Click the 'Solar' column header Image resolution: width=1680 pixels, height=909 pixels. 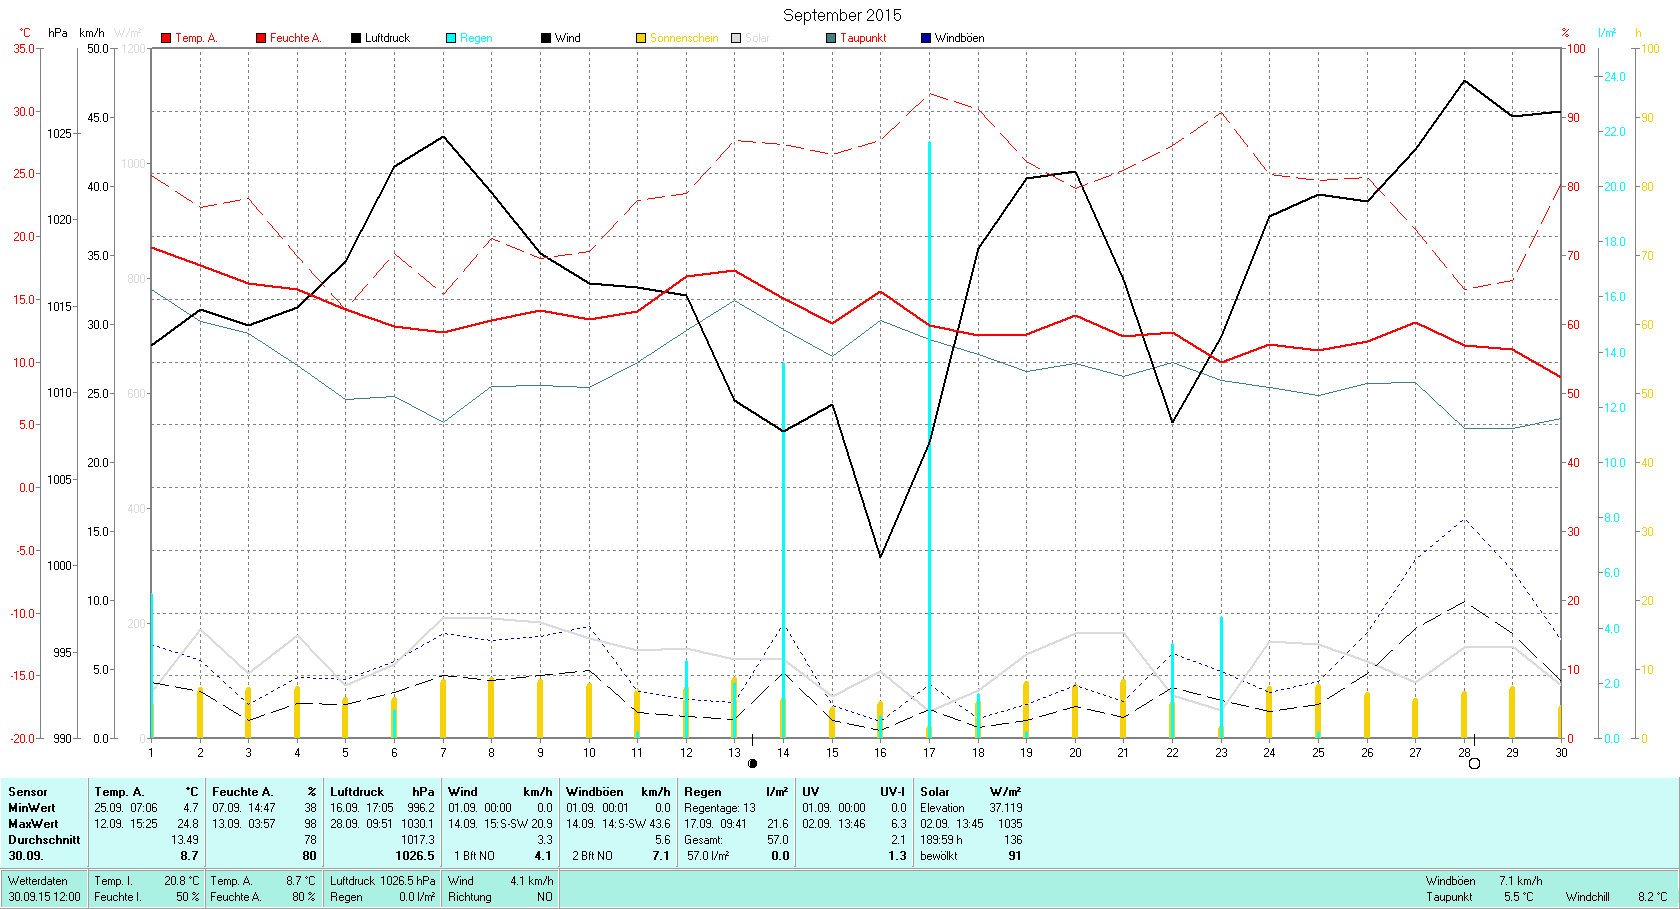tap(935, 792)
